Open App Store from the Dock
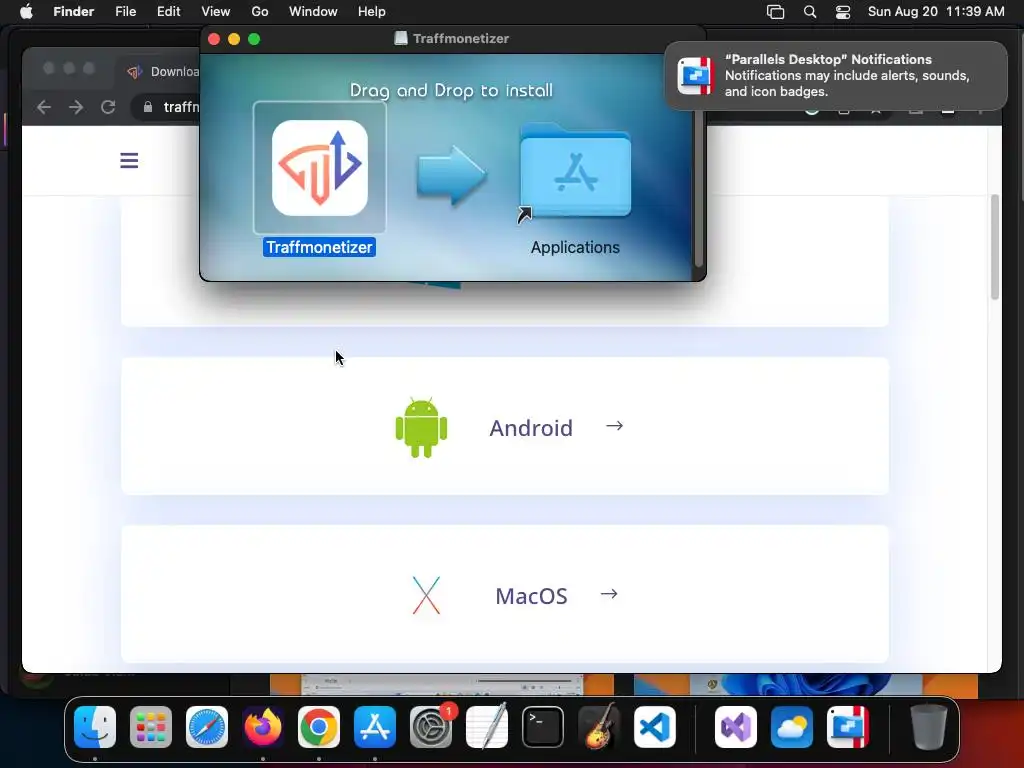 point(375,727)
